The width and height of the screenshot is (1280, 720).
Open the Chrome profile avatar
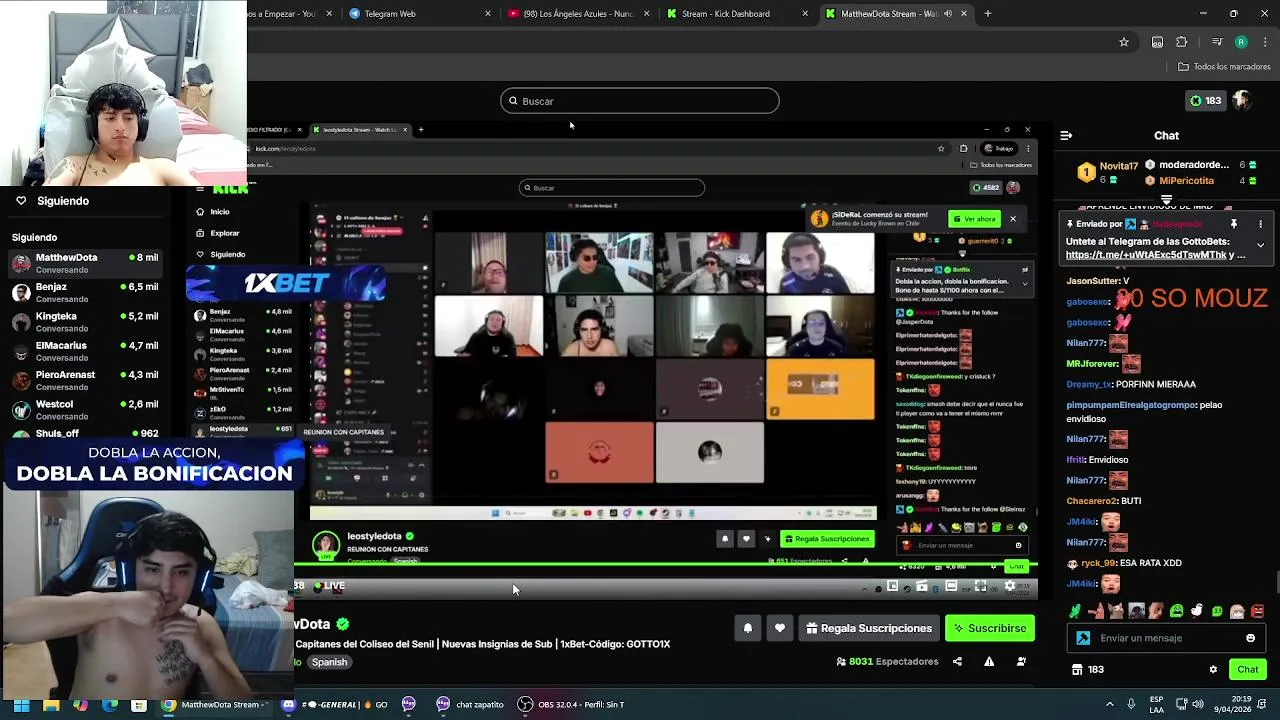point(1241,42)
